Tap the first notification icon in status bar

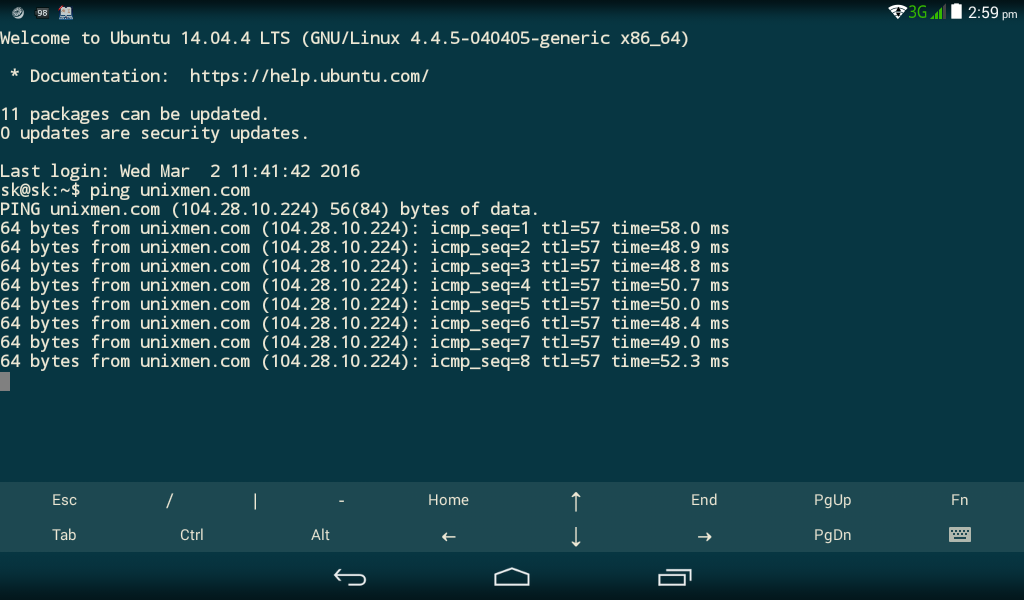[18, 12]
